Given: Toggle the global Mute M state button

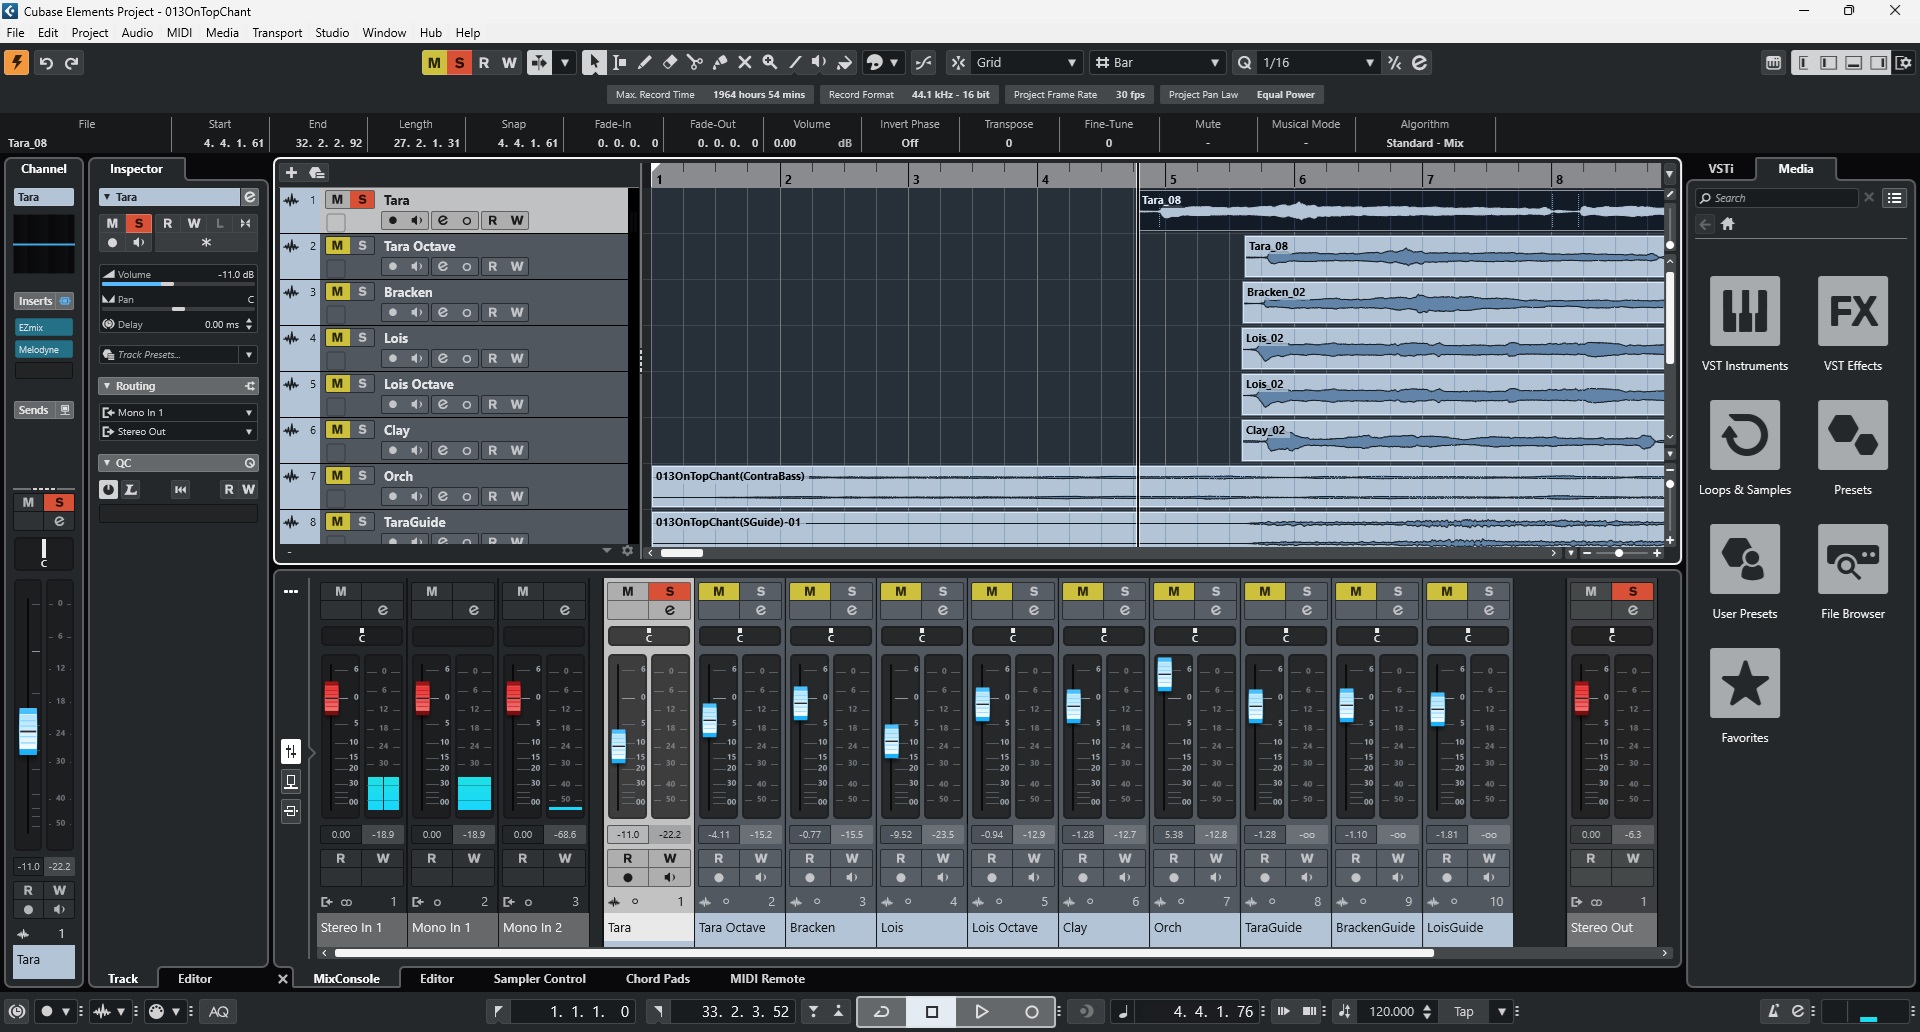Looking at the screenshot, I should (434, 63).
